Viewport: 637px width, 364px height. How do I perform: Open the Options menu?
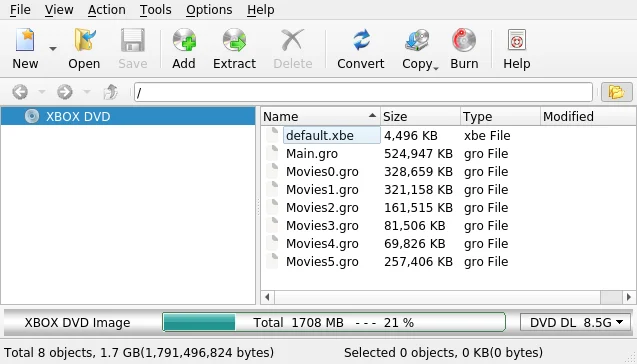[x=209, y=10]
